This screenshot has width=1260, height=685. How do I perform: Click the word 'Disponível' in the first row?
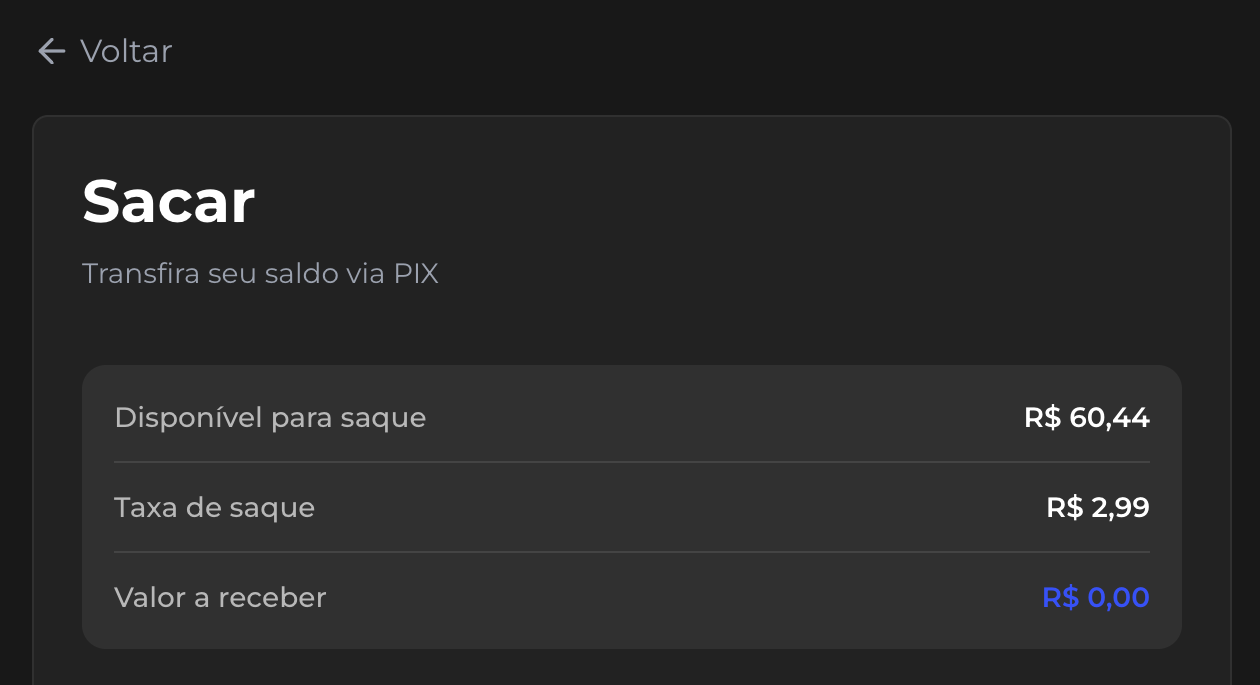188,417
